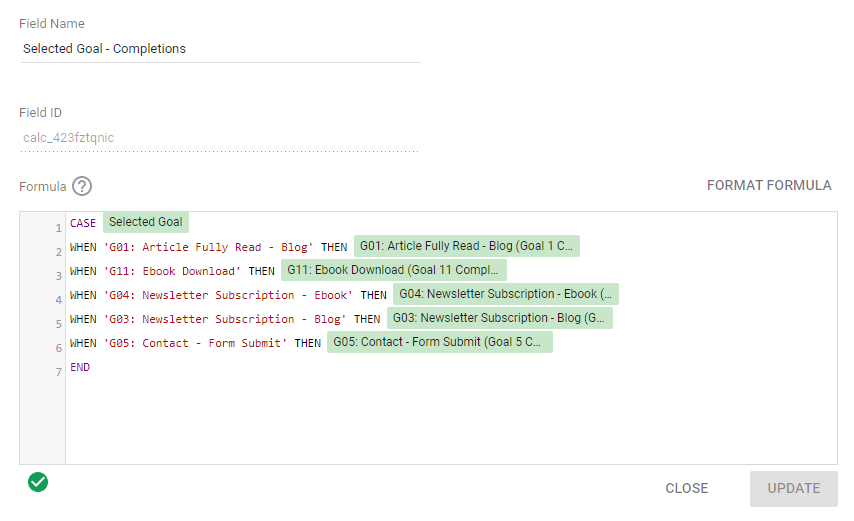The height and width of the screenshot is (521, 854).
Task: Select the G05 Contact Form Submit chip
Action: (x=440, y=342)
